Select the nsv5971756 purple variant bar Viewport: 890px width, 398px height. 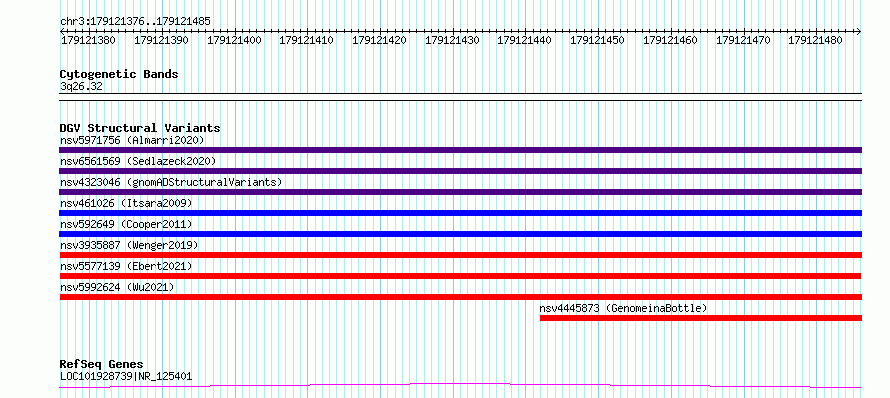pyautogui.click(x=460, y=150)
